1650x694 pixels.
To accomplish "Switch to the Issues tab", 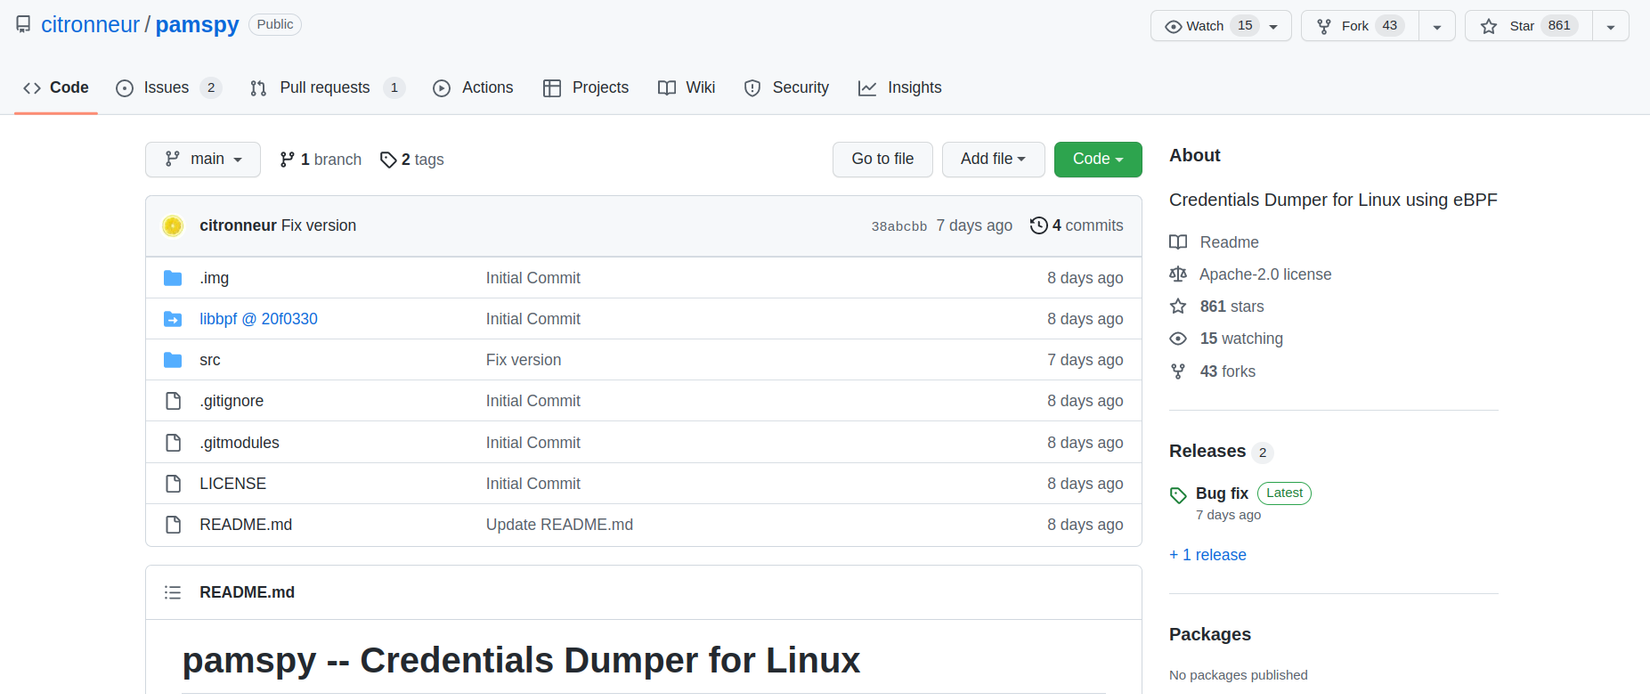I will [x=167, y=88].
